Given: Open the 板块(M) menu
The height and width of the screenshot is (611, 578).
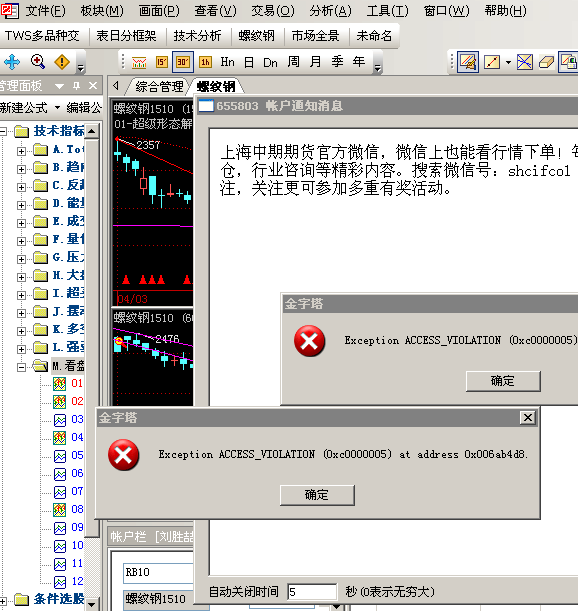Looking at the screenshot, I should click(x=102, y=11).
